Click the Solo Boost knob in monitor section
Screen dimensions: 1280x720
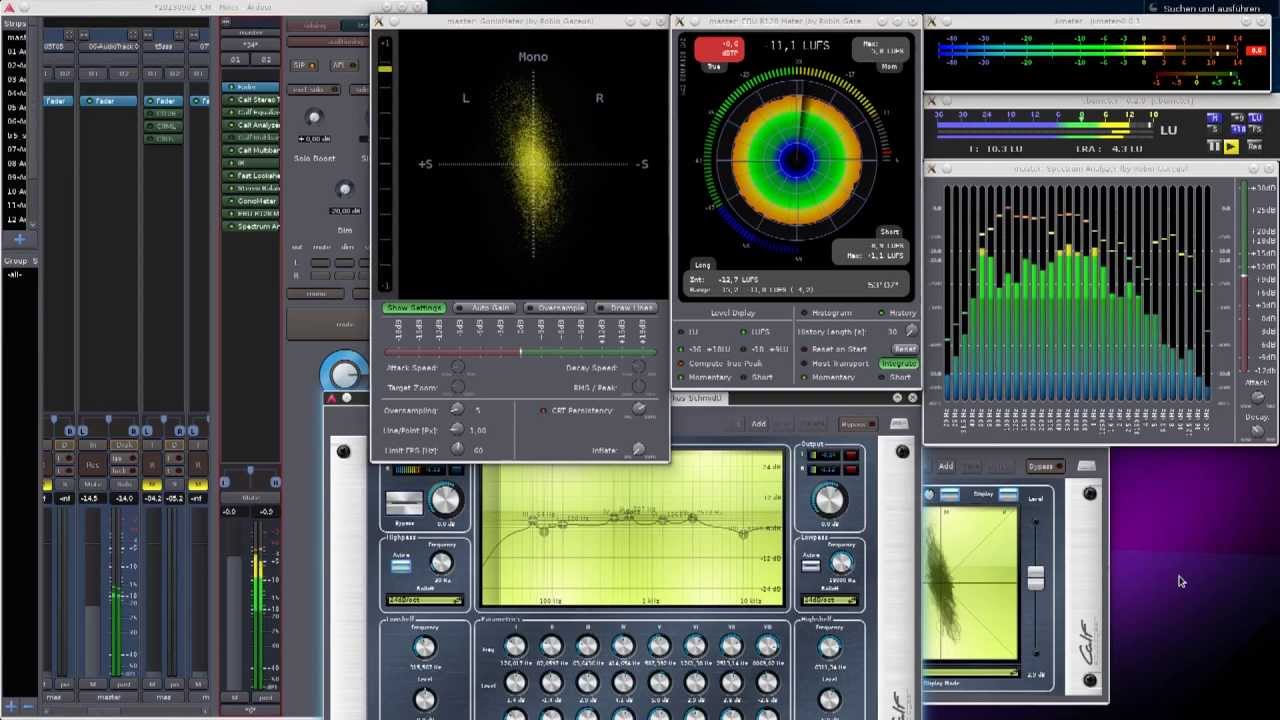tap(314, 118)
